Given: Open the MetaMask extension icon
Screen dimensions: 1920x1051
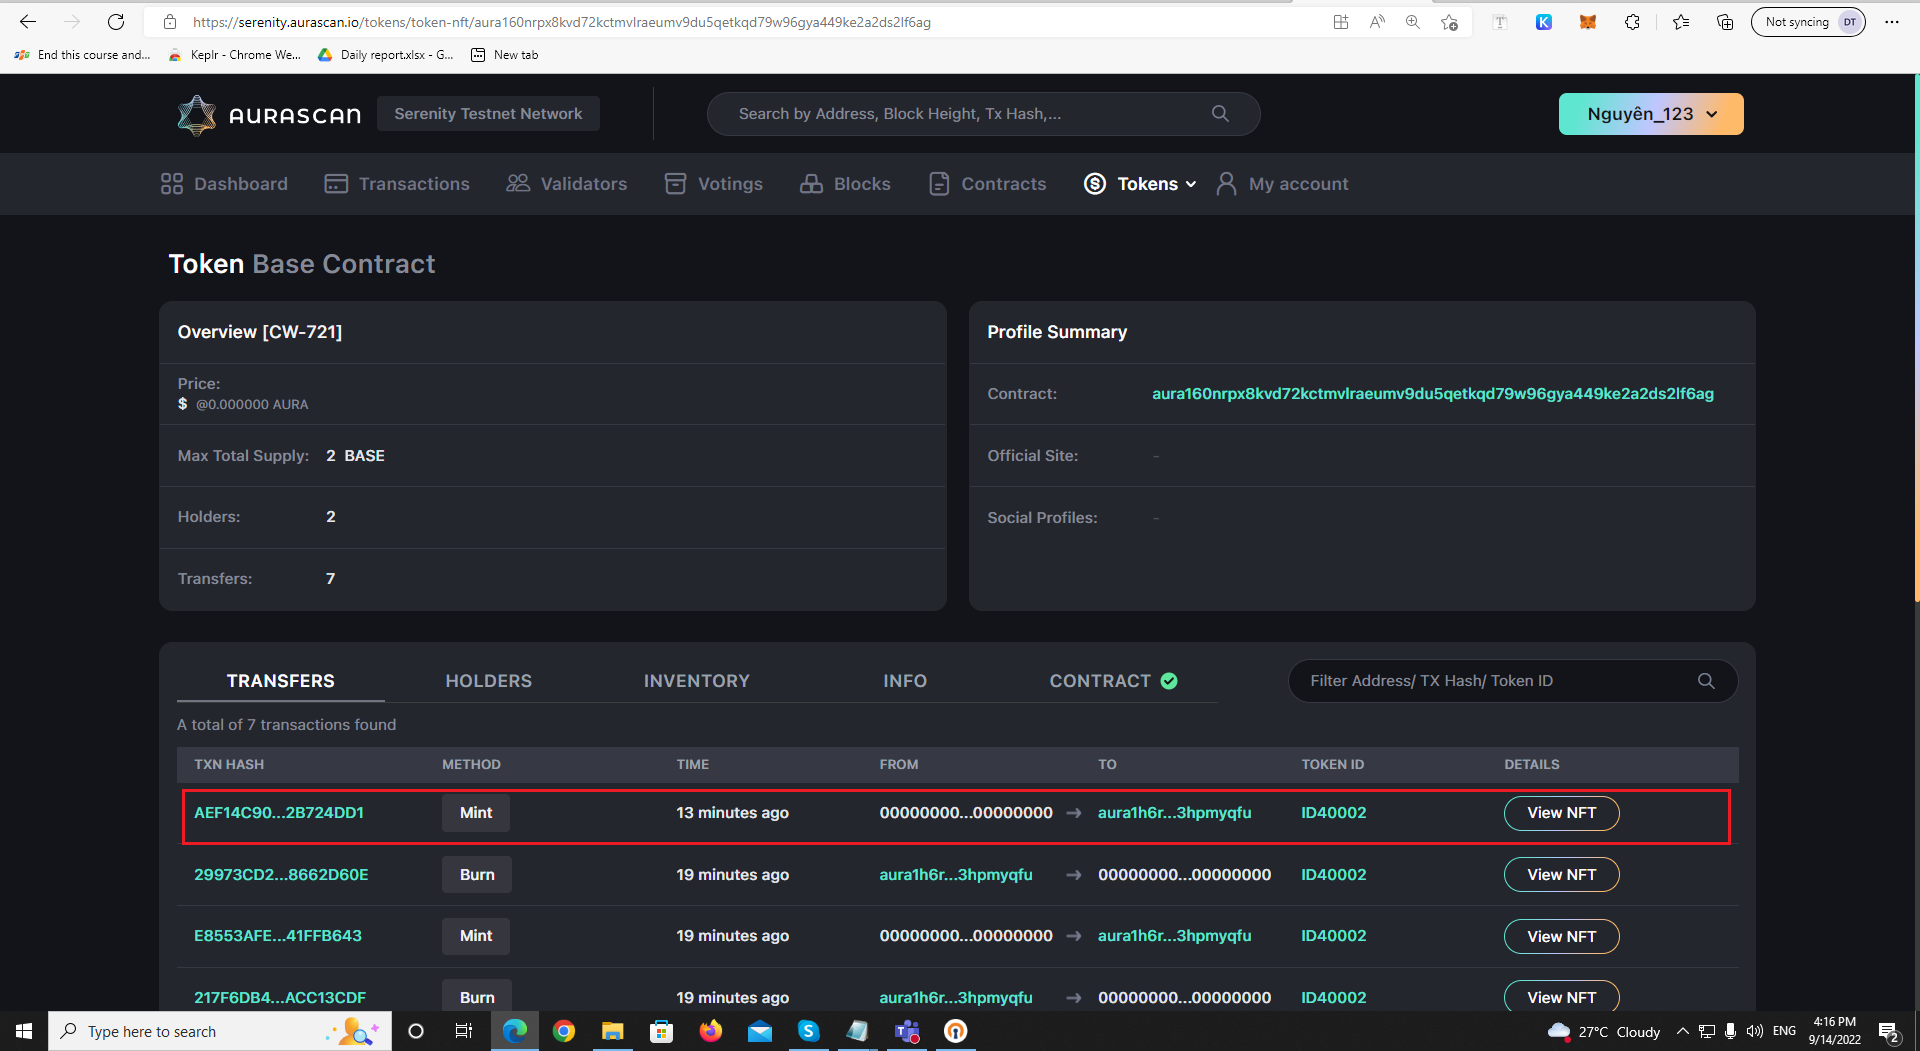Looking at the screenshot, I should coord(1587,22).
